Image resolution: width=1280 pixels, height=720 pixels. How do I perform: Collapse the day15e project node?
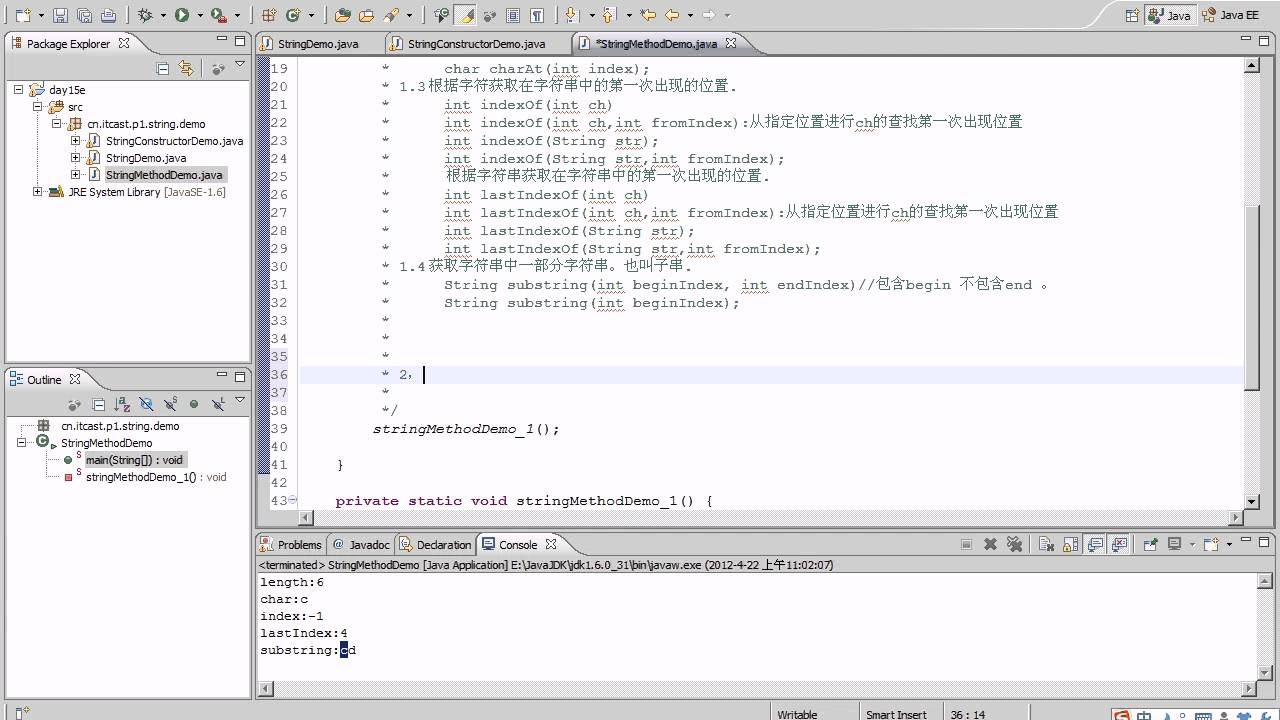coord(18,90)
